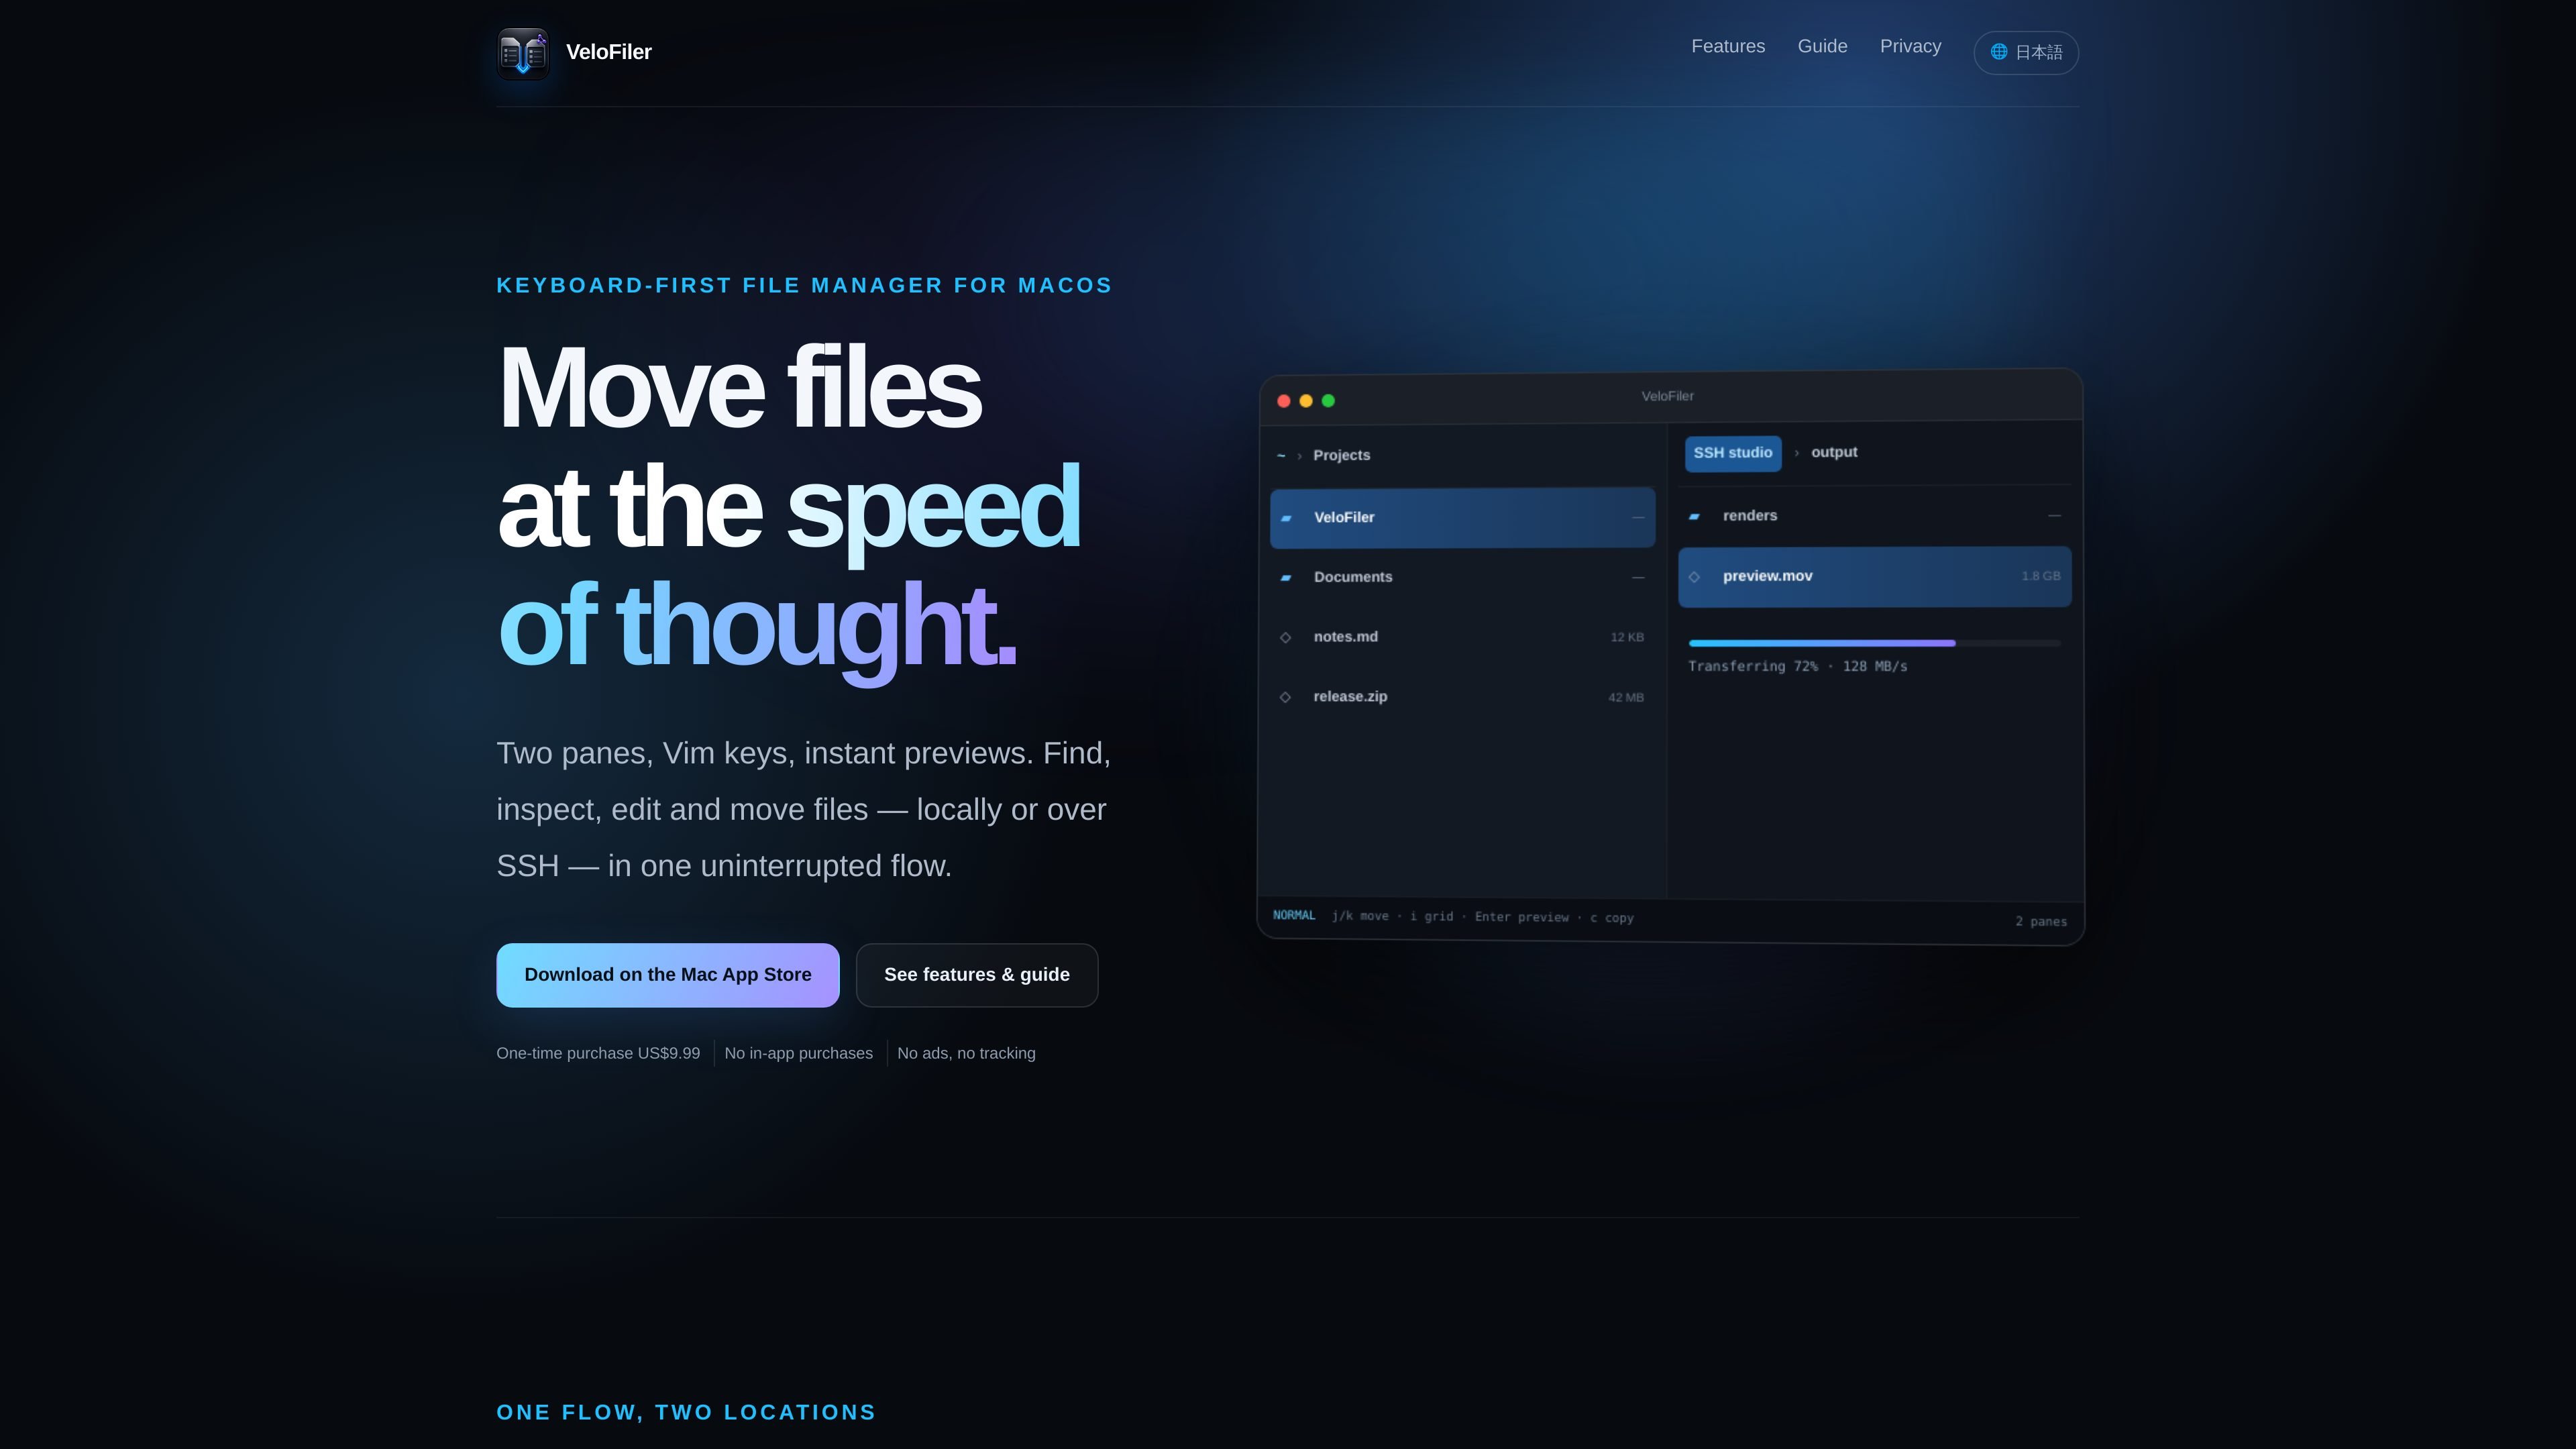
Task: Select the preview.mov file row
Action: pyautogui.click(x=1875, y=577)
